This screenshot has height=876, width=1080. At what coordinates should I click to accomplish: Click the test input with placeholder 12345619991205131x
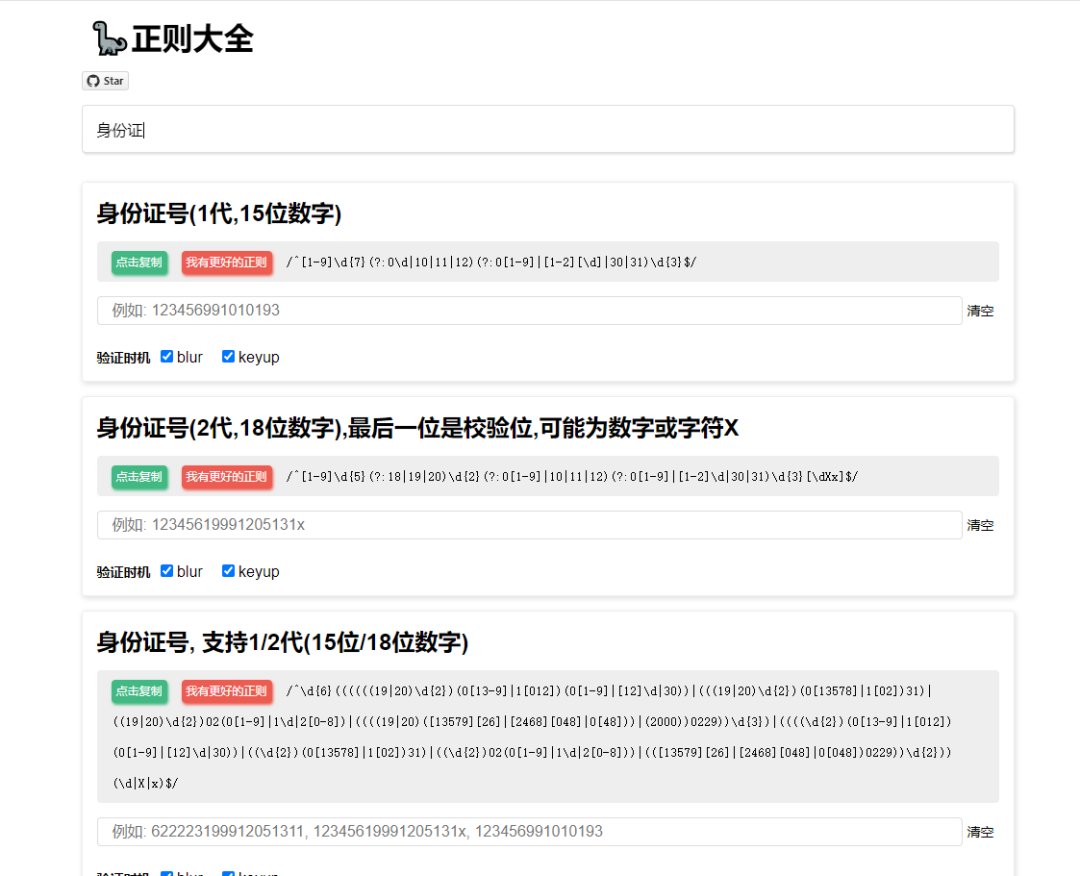[529, 525]
